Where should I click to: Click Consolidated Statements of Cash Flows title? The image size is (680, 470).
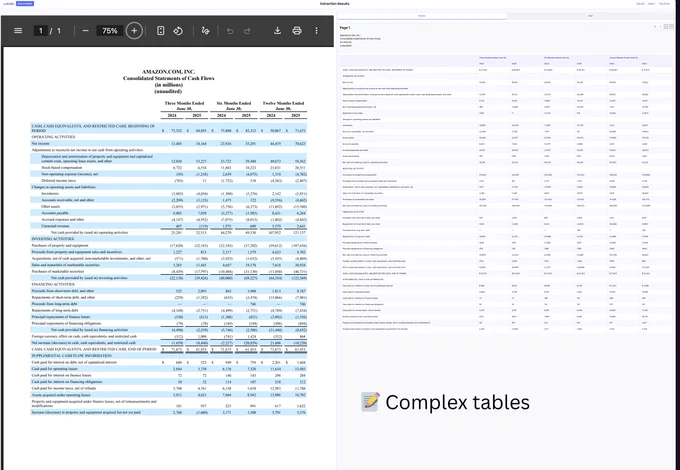tap(168, 78)
